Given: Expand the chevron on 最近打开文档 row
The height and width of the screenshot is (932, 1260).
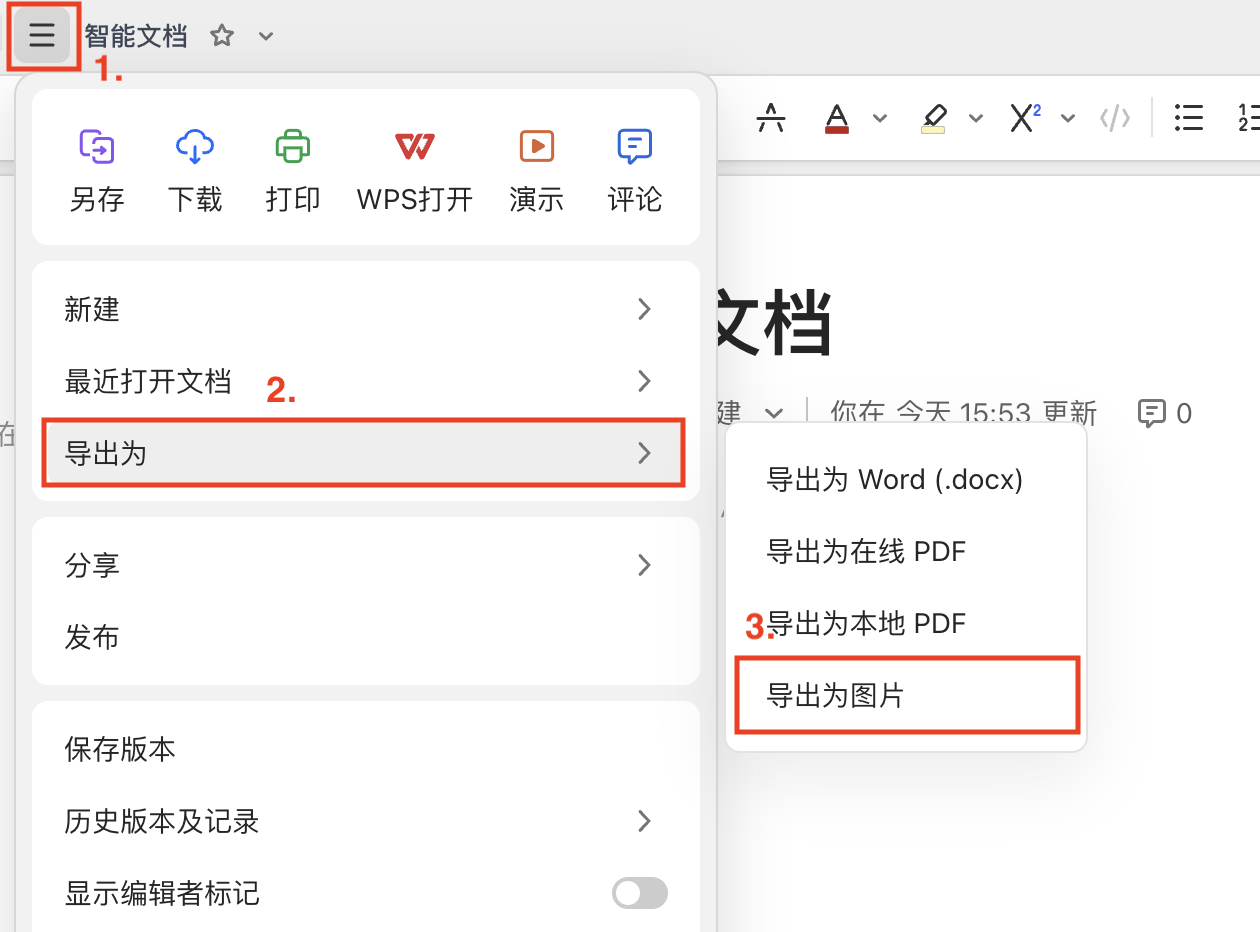Looking at the screenshot, I should pos(645,381).
